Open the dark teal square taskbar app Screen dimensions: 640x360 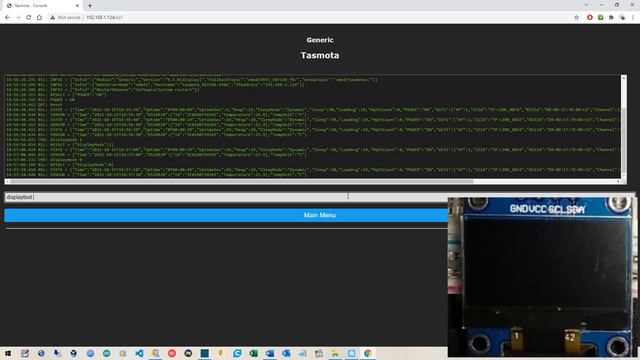204,353
